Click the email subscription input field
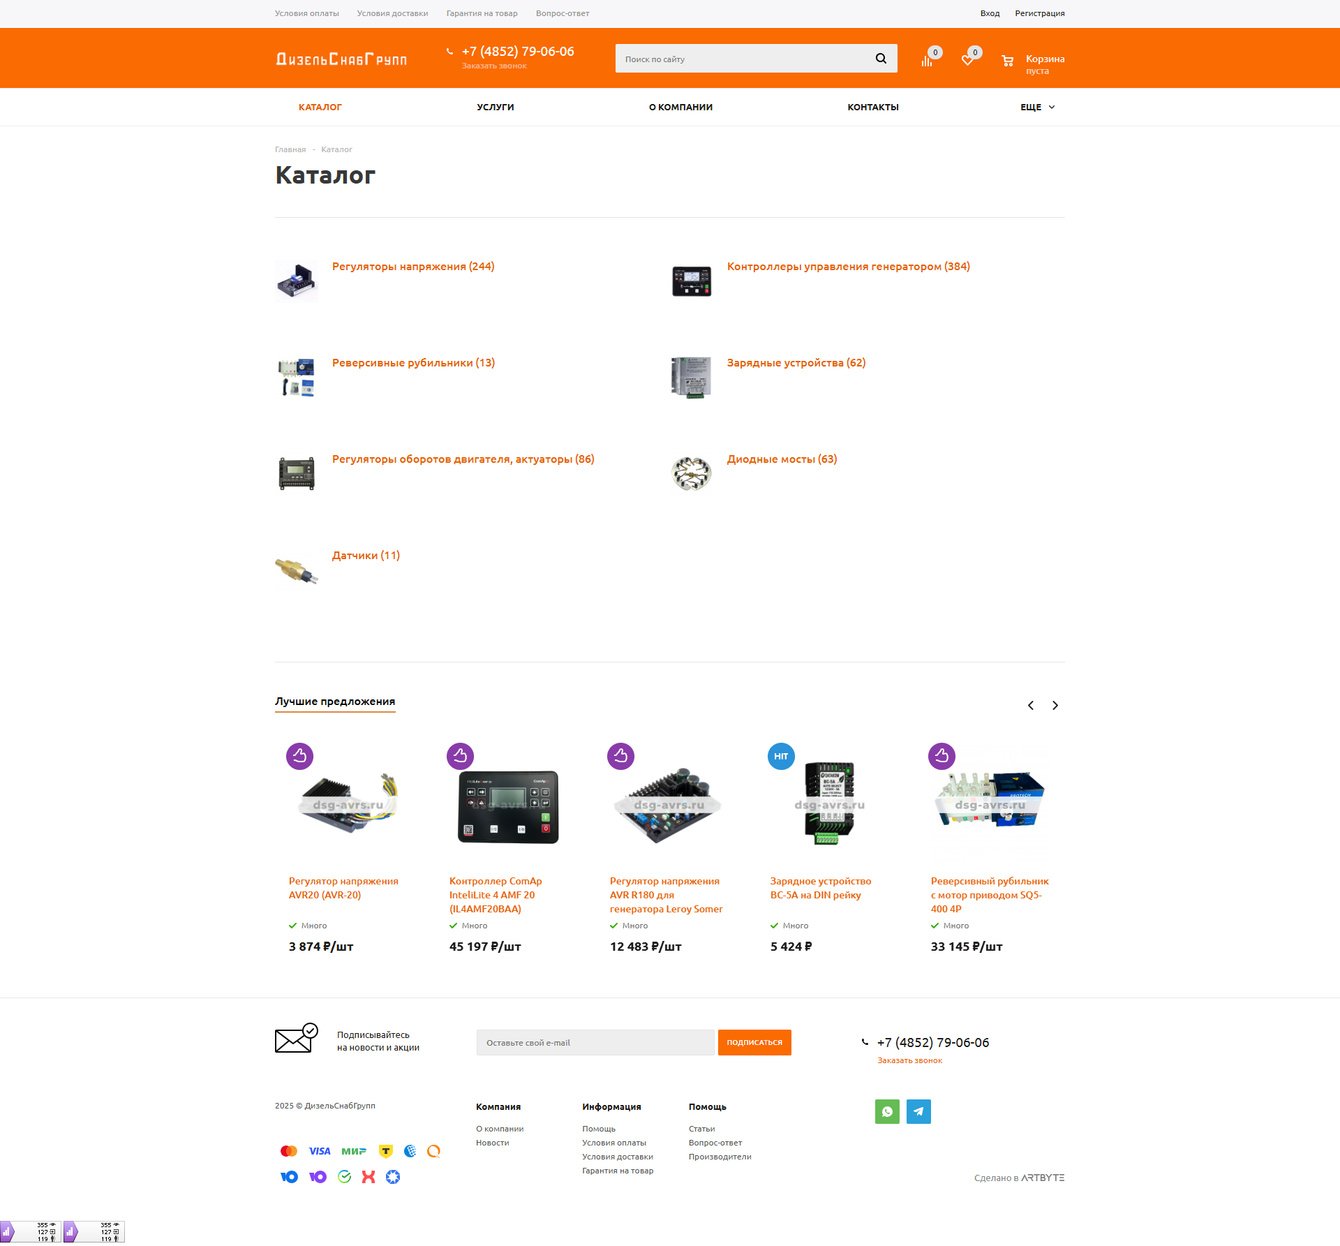1340x1246 pixels. tap(597, 1042)
